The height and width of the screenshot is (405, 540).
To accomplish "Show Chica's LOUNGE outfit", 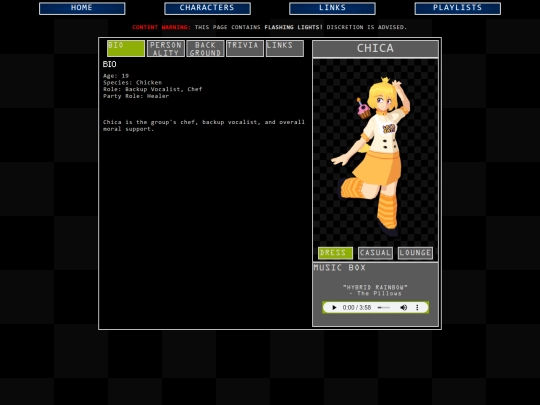I will (415, 253).
